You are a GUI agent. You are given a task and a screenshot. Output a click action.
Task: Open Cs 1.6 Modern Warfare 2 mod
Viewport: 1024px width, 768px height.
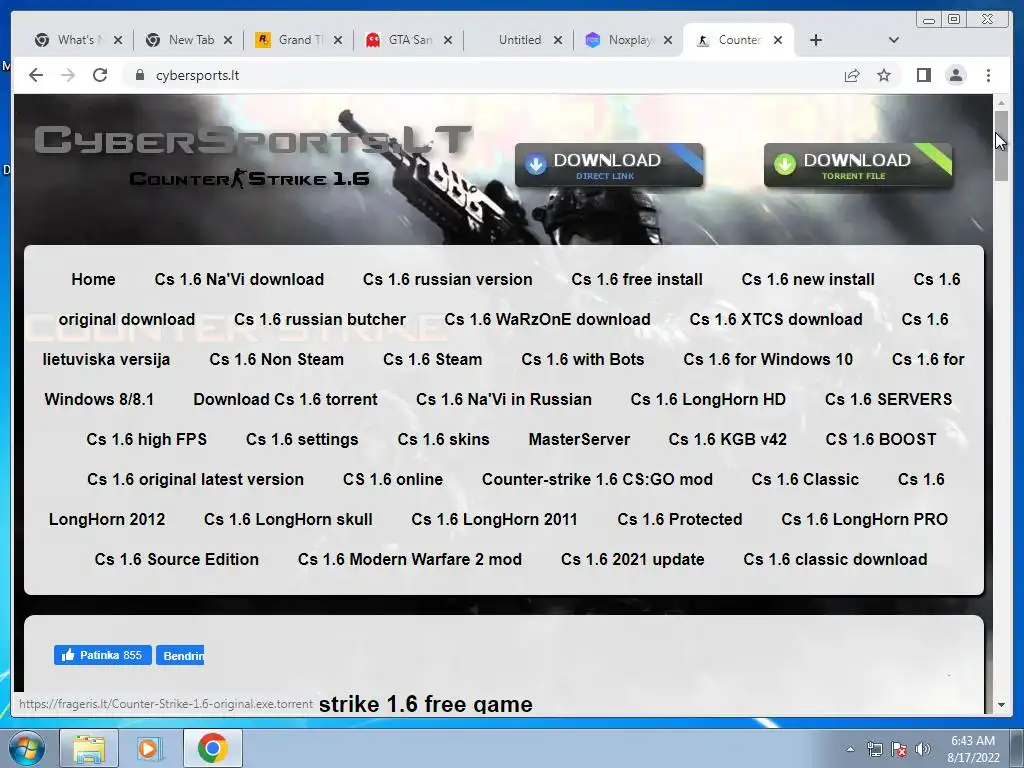[x=409, y=560]
